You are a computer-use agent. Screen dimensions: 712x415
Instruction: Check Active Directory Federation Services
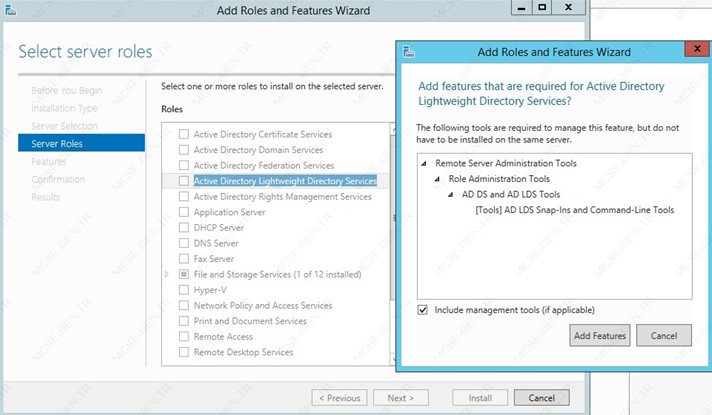pyautogui.click(x=183, y=165)
